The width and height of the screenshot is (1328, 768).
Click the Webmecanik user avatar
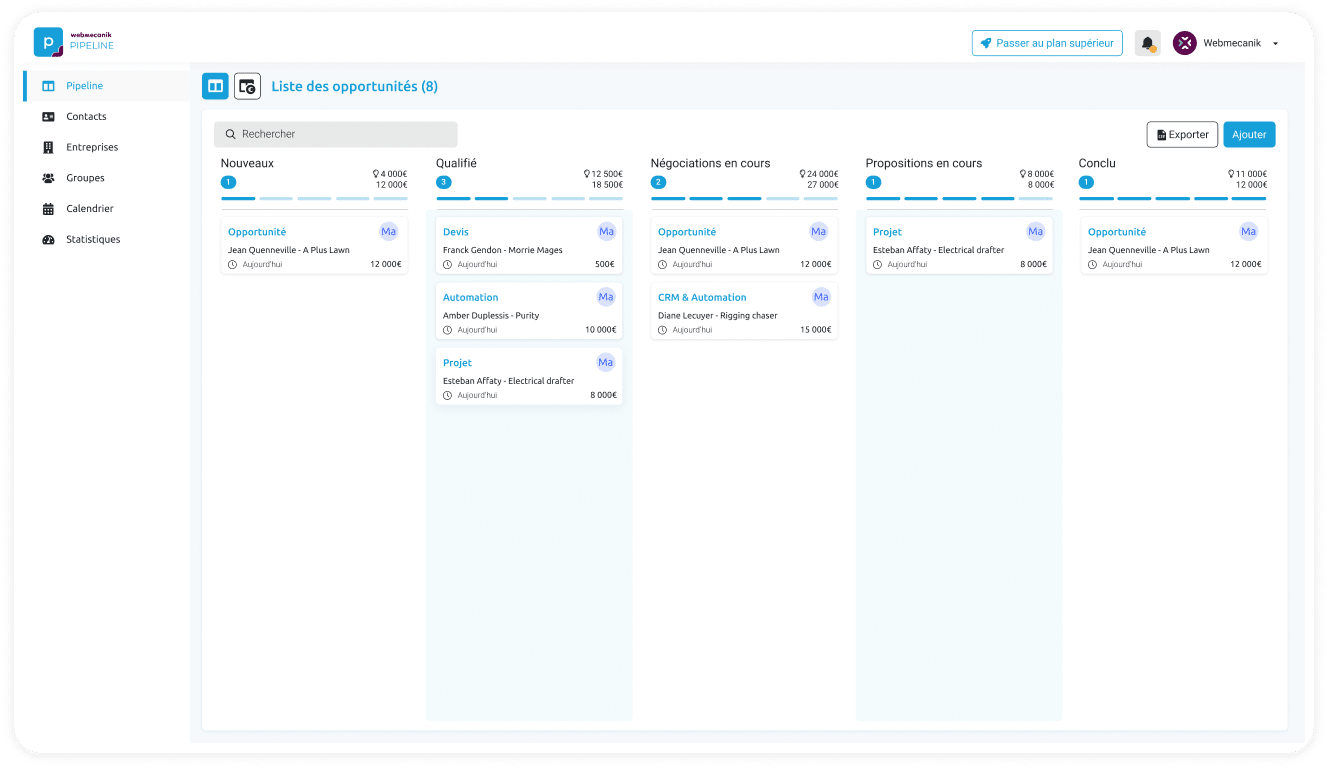tap(1184, 43)
